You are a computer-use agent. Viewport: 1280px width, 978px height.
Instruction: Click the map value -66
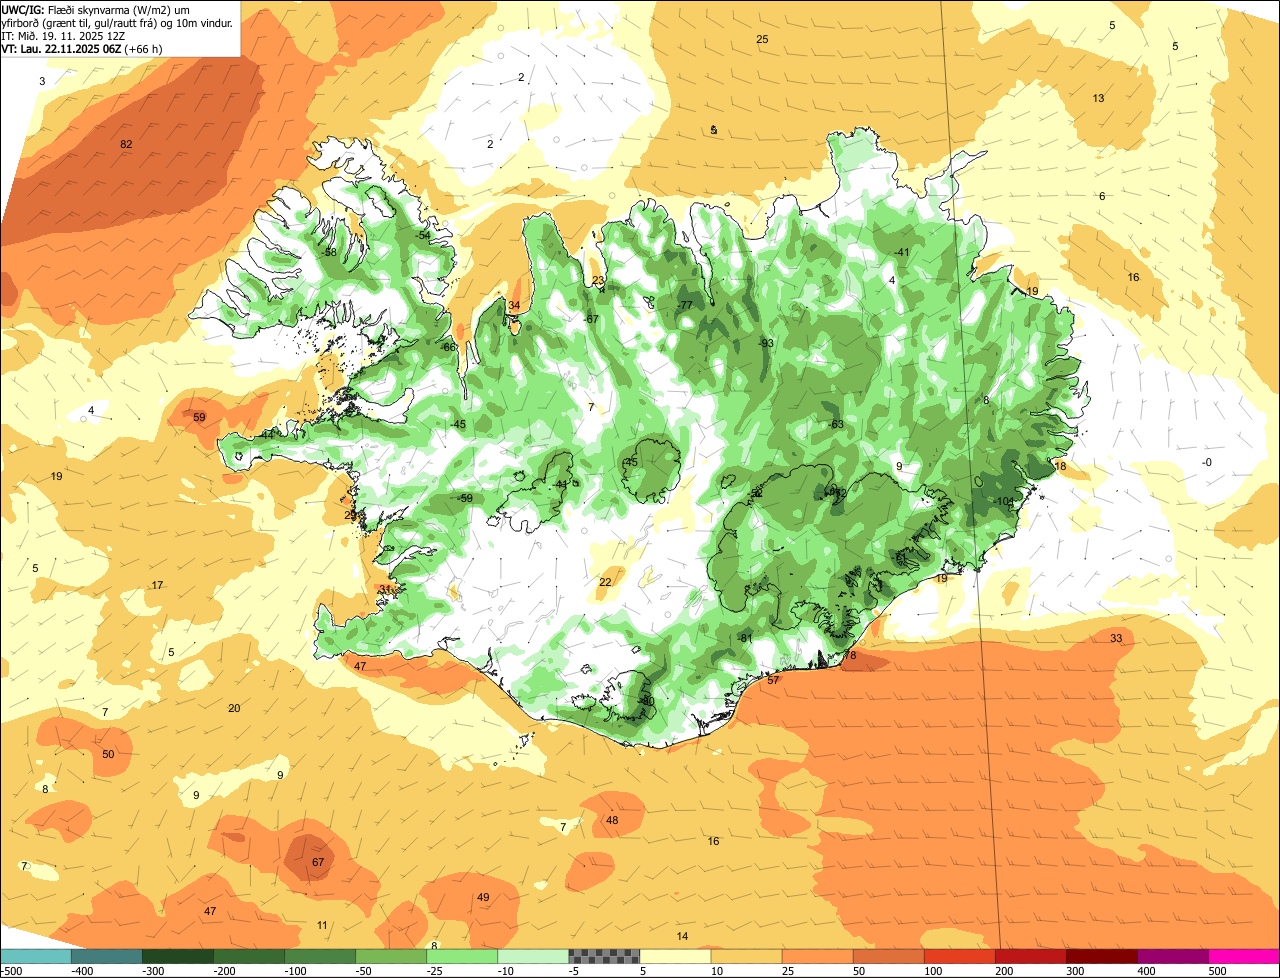(x=449, y=347)
